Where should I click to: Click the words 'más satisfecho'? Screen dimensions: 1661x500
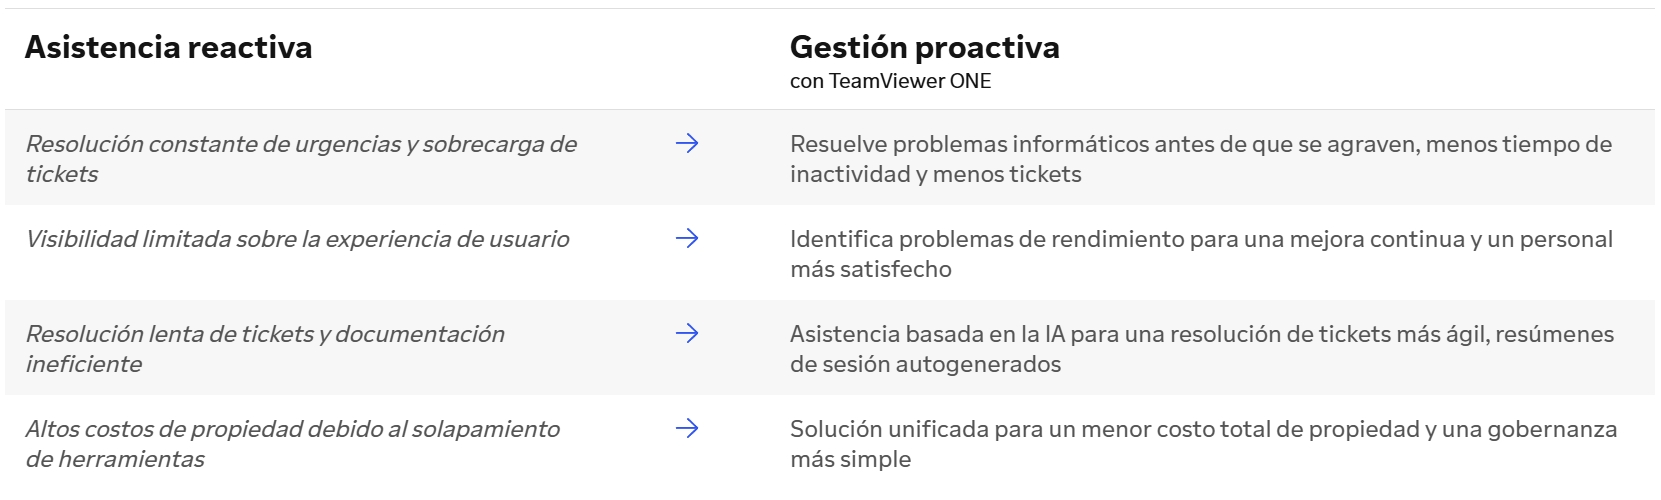point(871,269)
